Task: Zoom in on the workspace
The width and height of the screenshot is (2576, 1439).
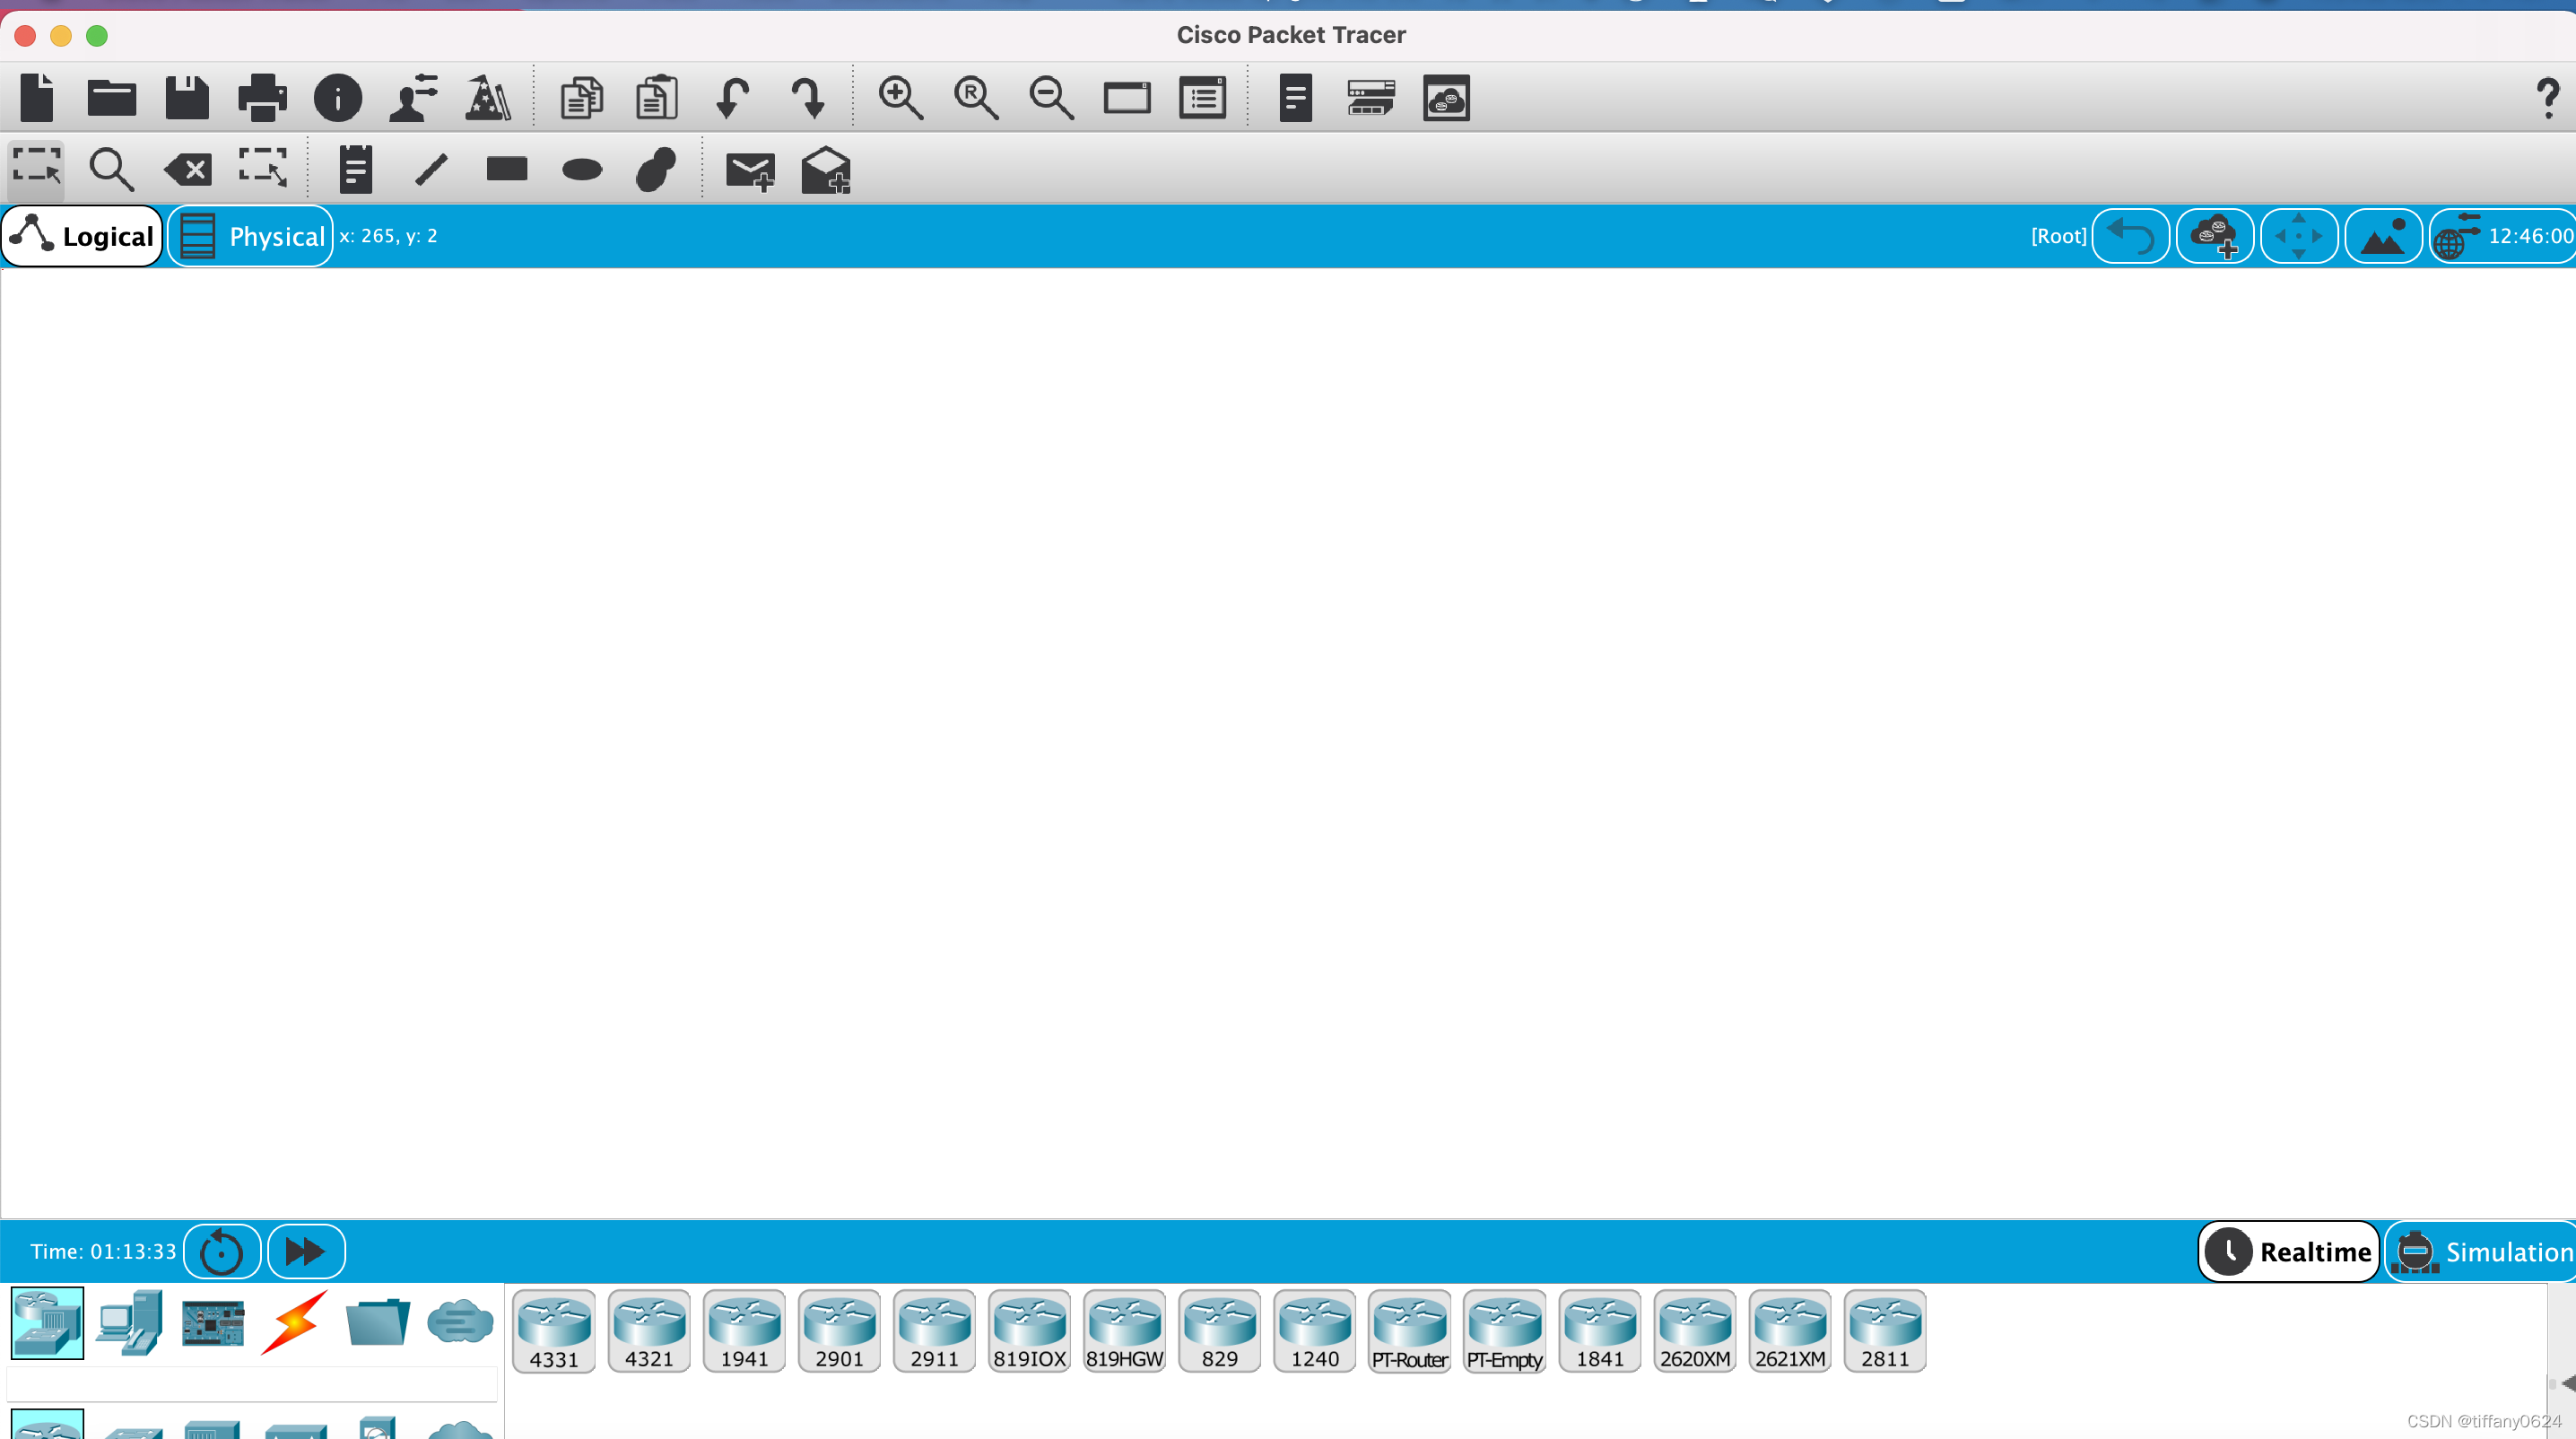Action: pos(901,98)
